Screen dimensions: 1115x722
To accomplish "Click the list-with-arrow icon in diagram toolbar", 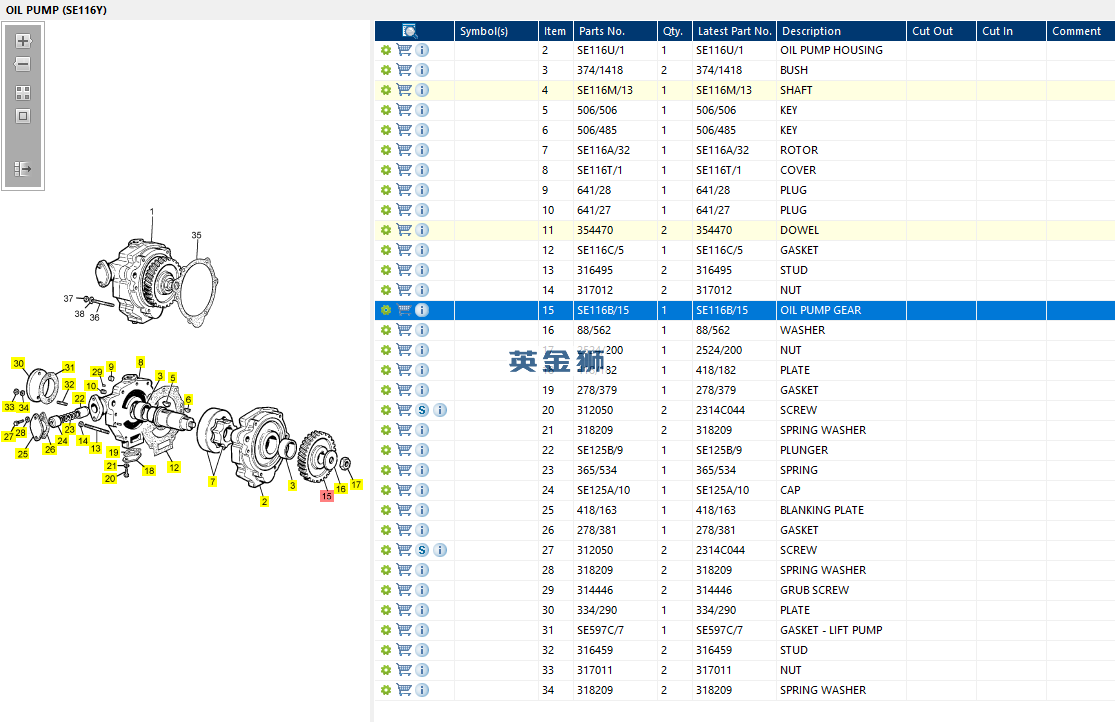I will tap(23, 169).
